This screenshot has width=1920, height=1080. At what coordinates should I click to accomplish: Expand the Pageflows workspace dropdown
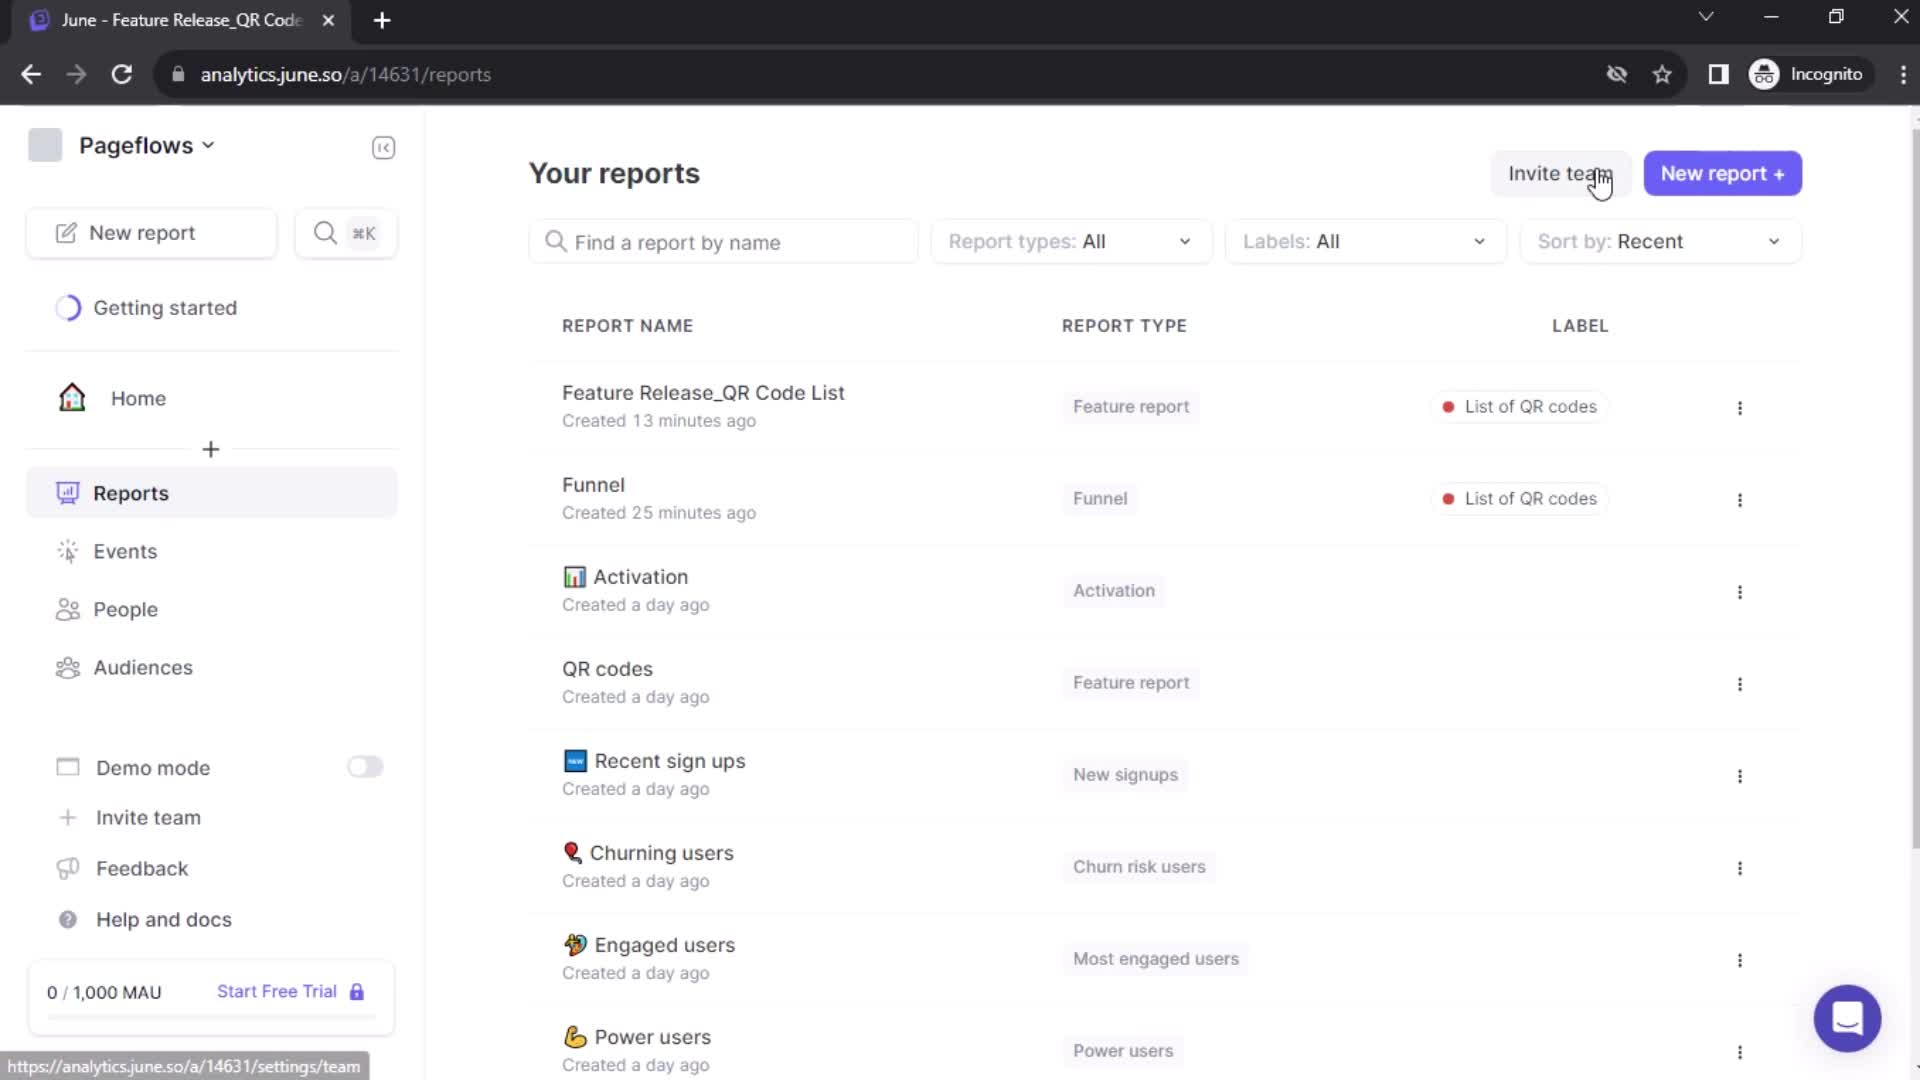tap(147, 145)
